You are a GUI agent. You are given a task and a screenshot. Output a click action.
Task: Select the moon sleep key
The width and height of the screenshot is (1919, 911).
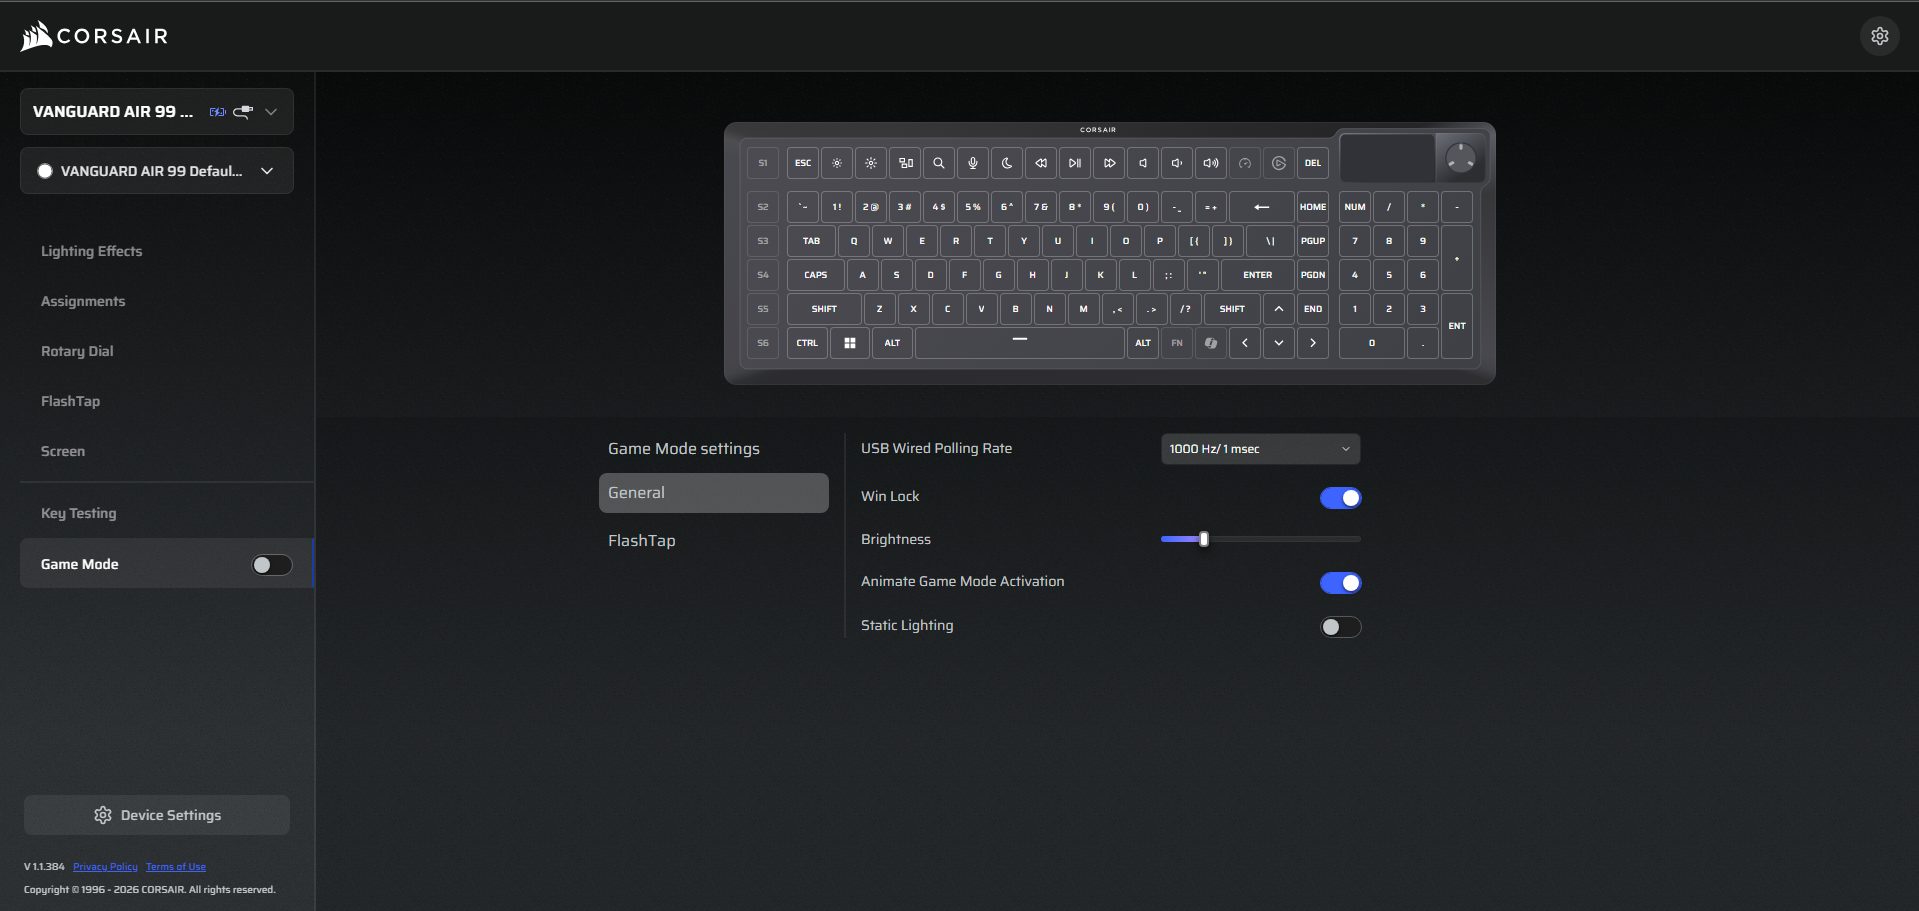1006,163
